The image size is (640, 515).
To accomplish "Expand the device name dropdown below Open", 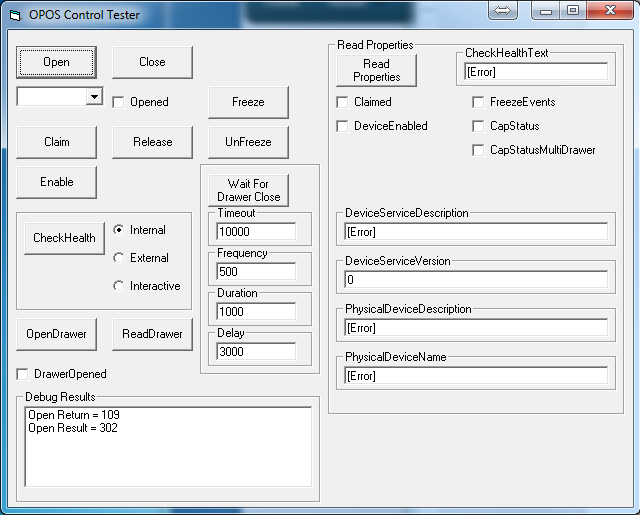I will tap(93, 96).
